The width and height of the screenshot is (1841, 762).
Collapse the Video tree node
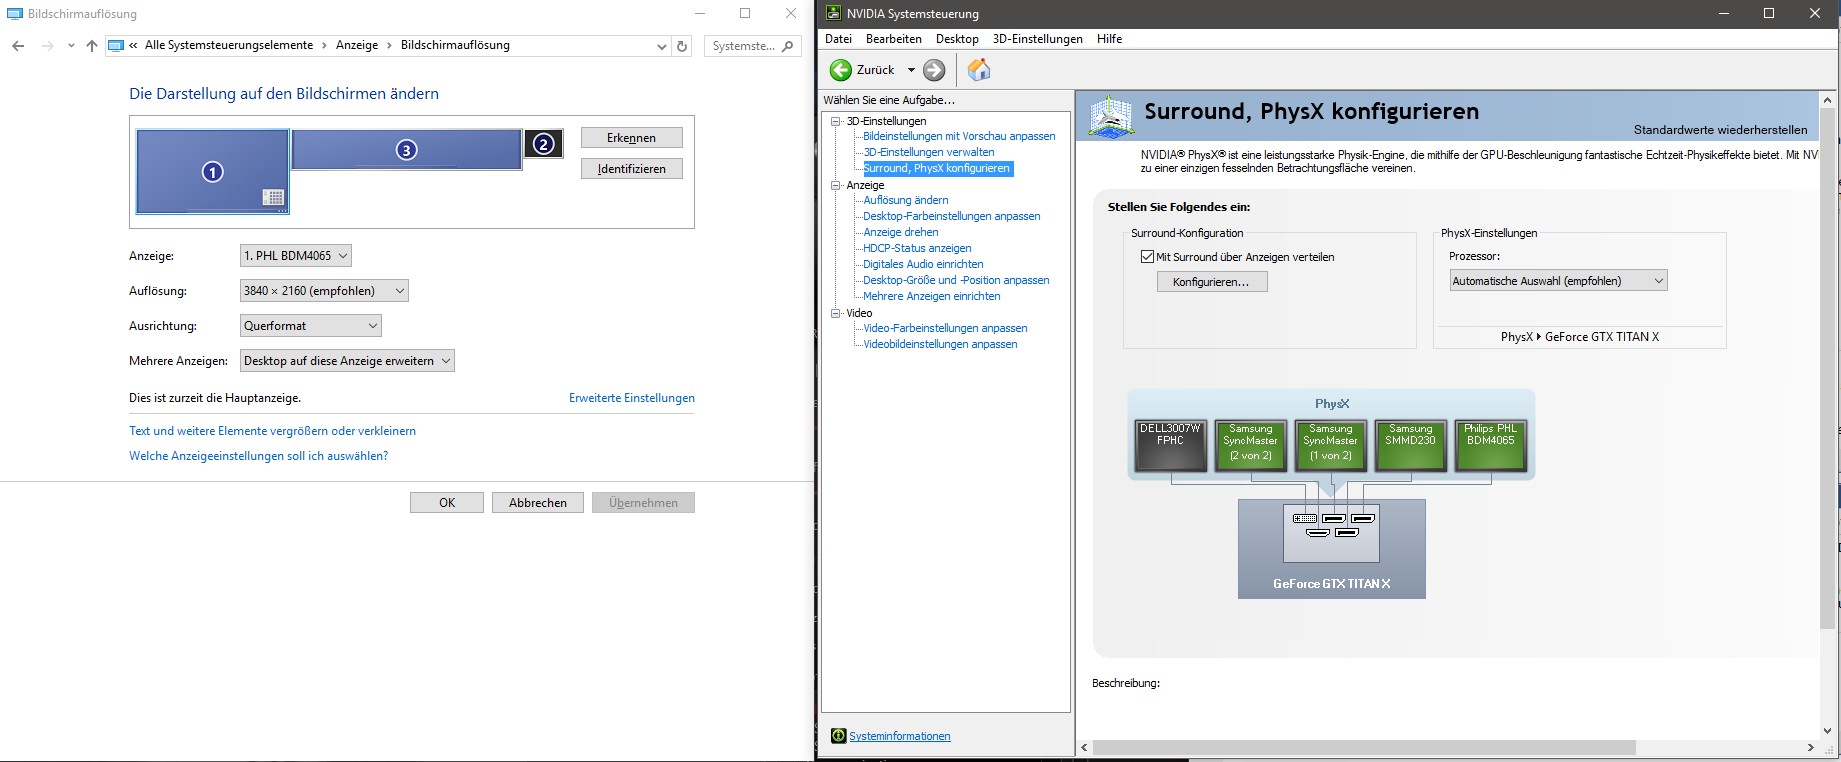pos(836,313)
